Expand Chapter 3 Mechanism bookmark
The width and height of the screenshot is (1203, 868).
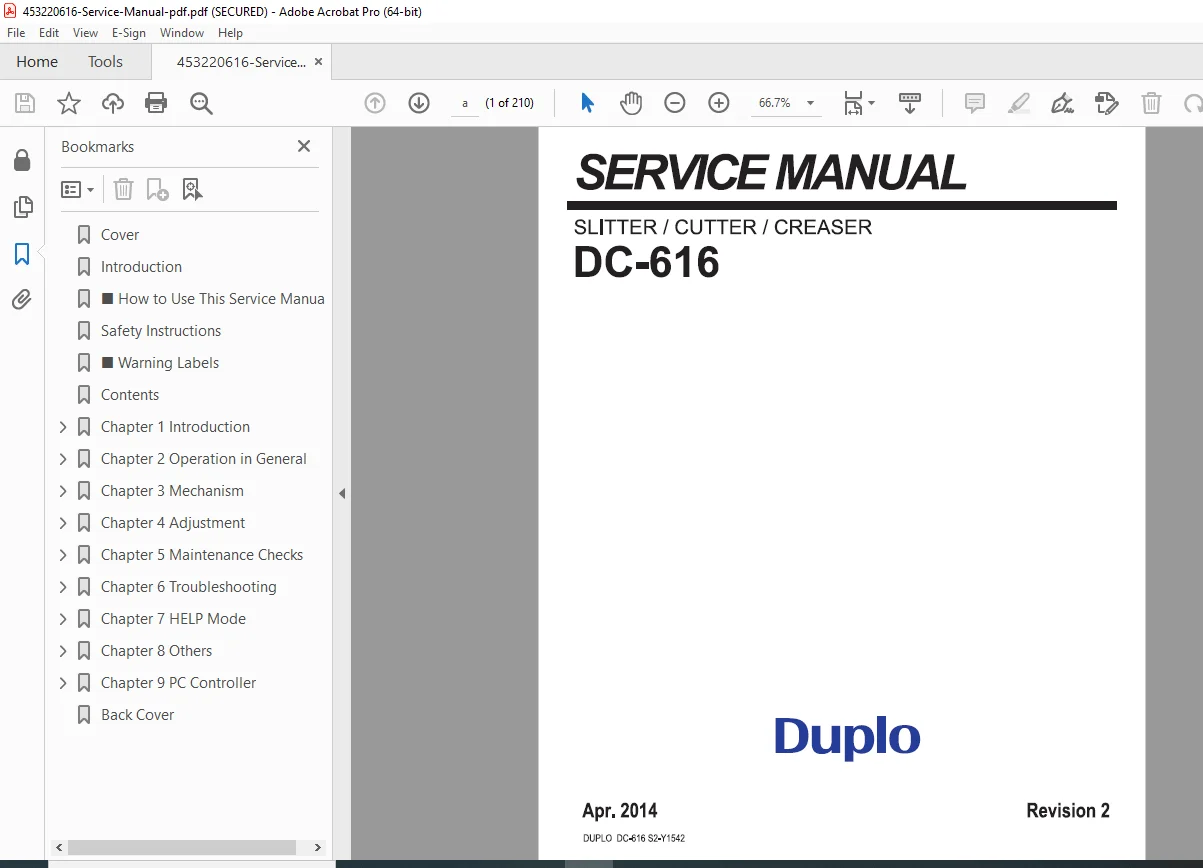tap(63, 491)
